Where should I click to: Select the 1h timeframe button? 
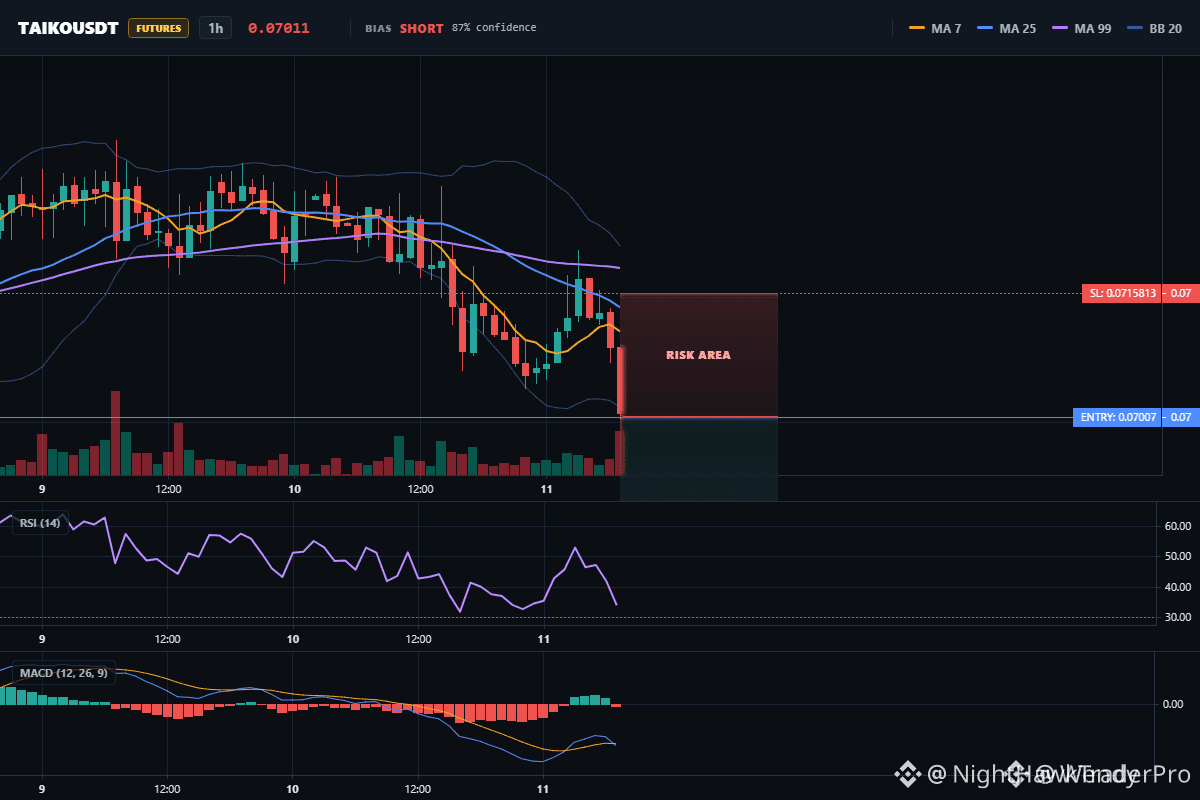tap(215, 28)
